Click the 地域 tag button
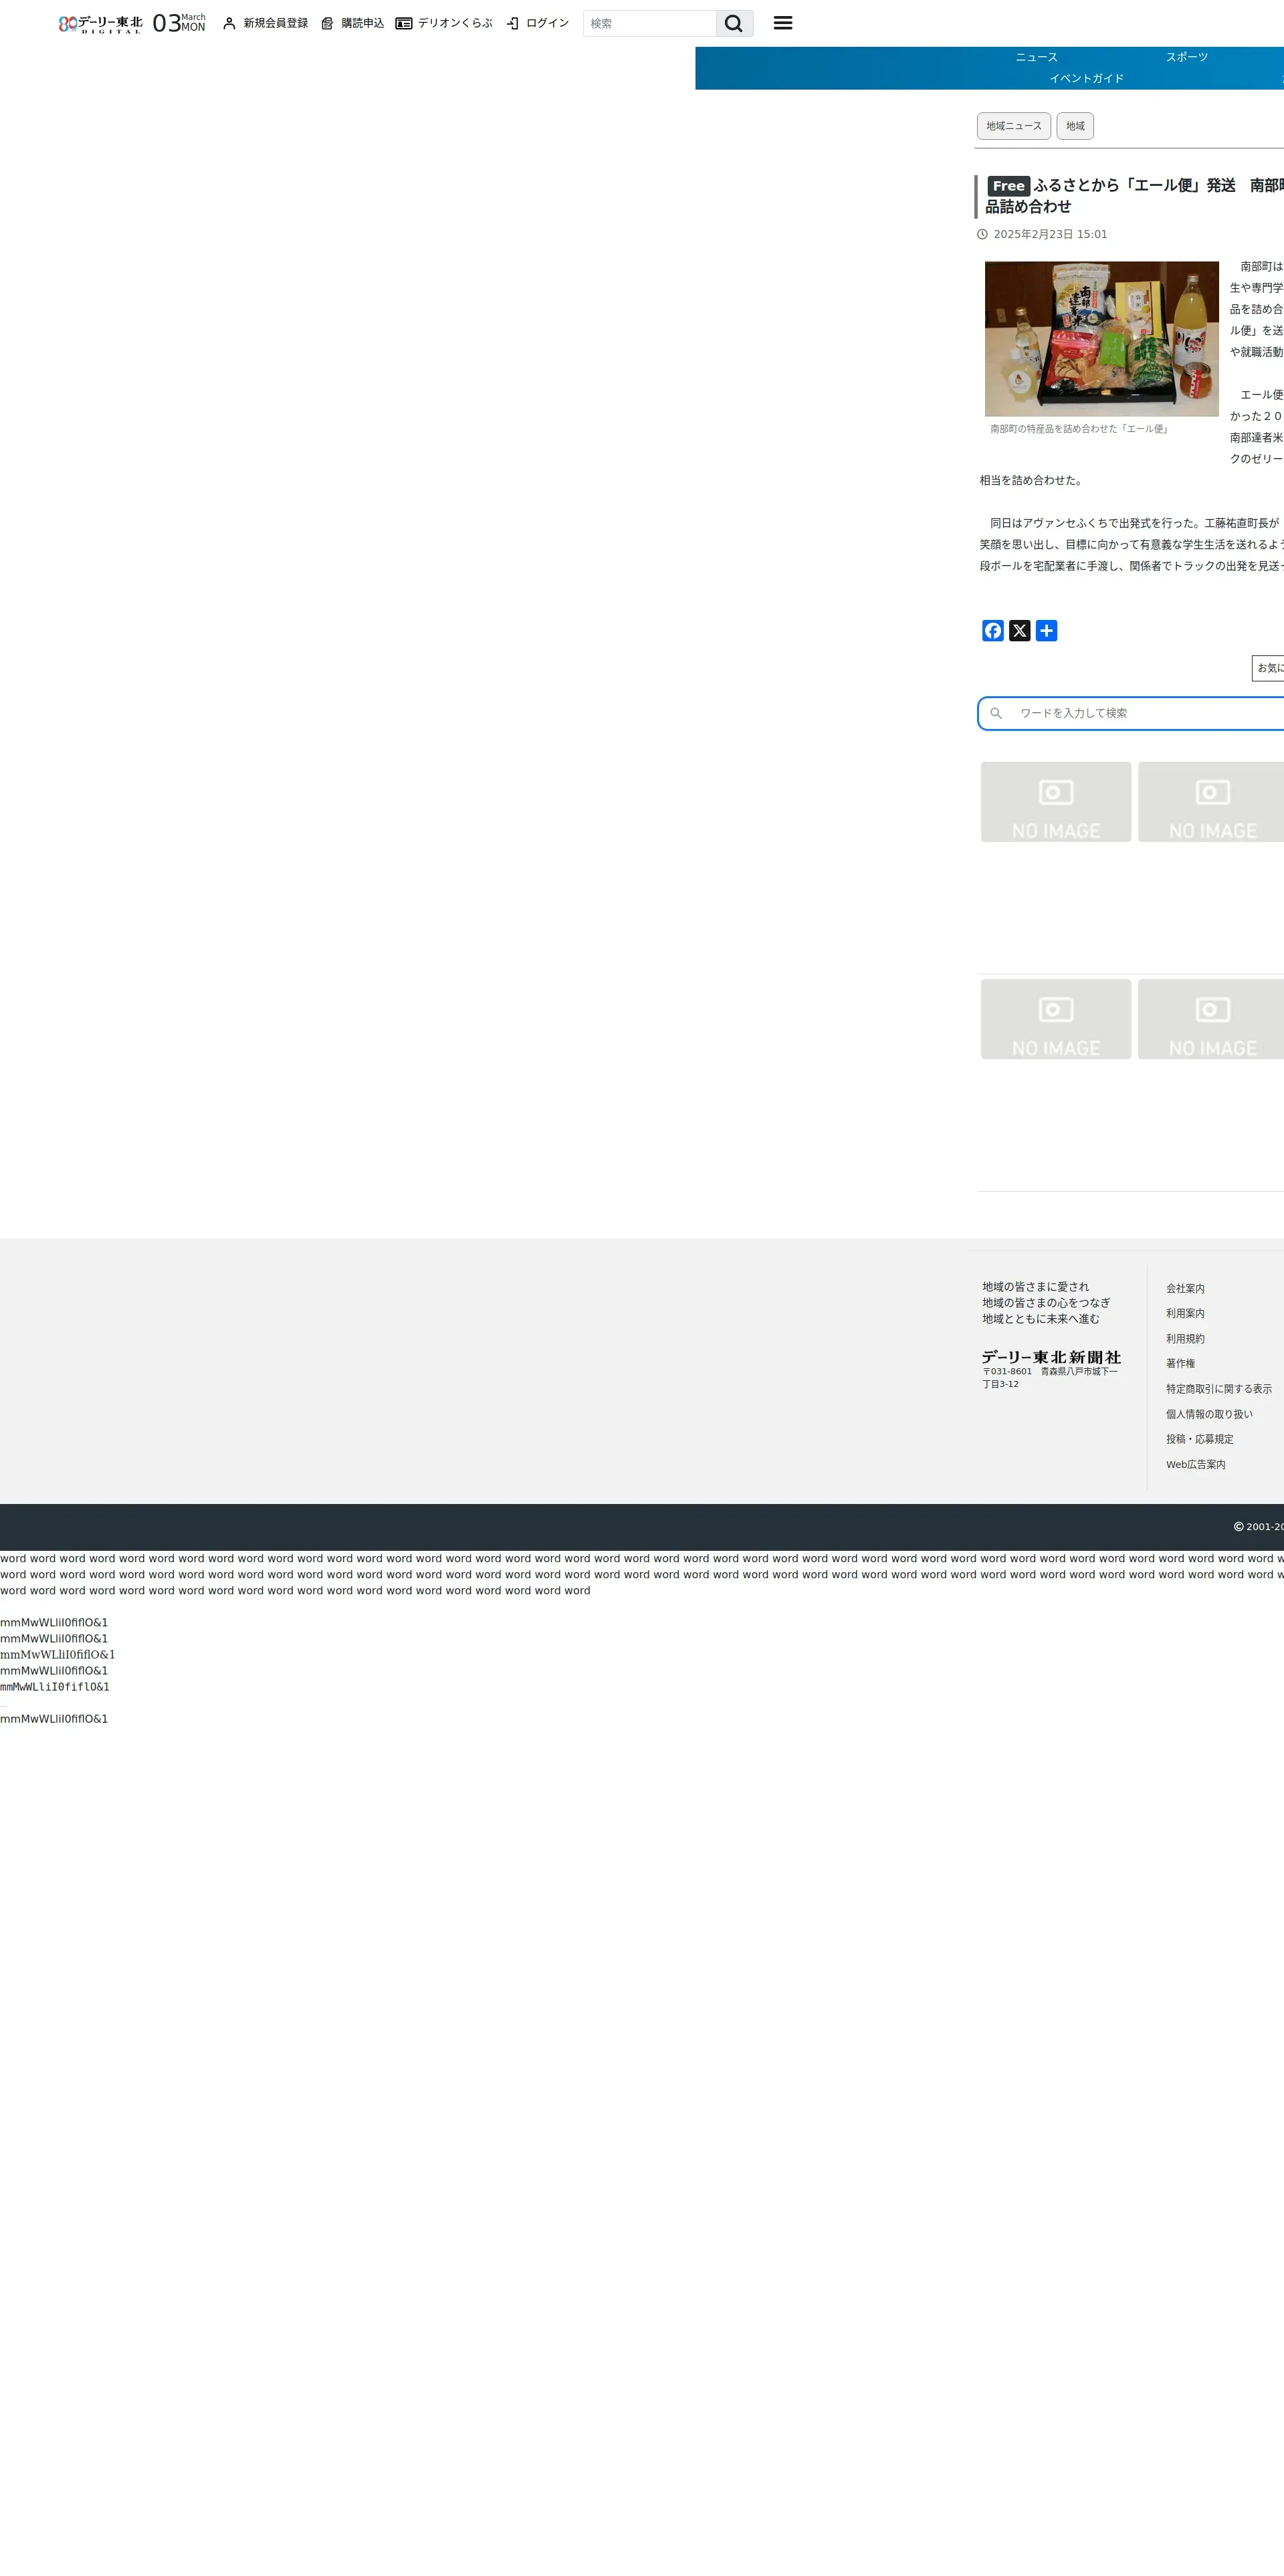This screenshot has height=2576, width=1284. (x=1074, y=126)
